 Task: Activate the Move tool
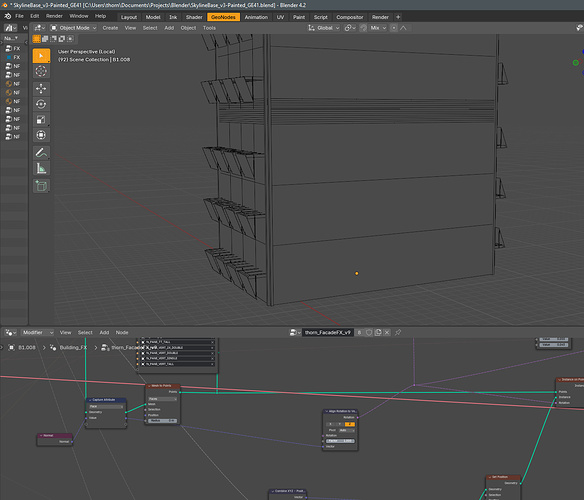tap(41, 89)
